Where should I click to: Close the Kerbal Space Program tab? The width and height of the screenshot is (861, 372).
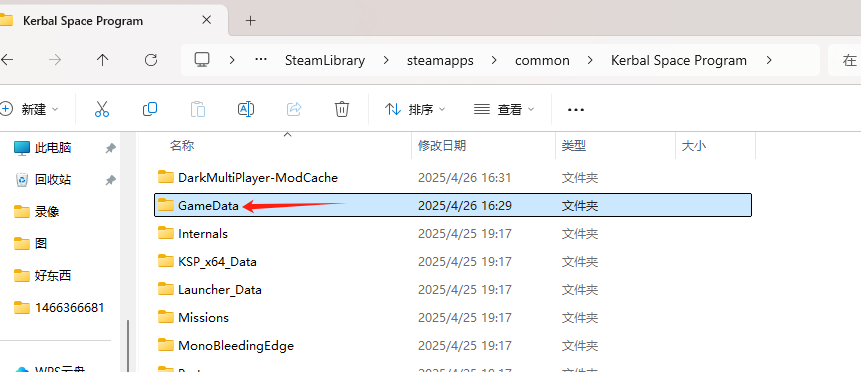tap(206, 20)
